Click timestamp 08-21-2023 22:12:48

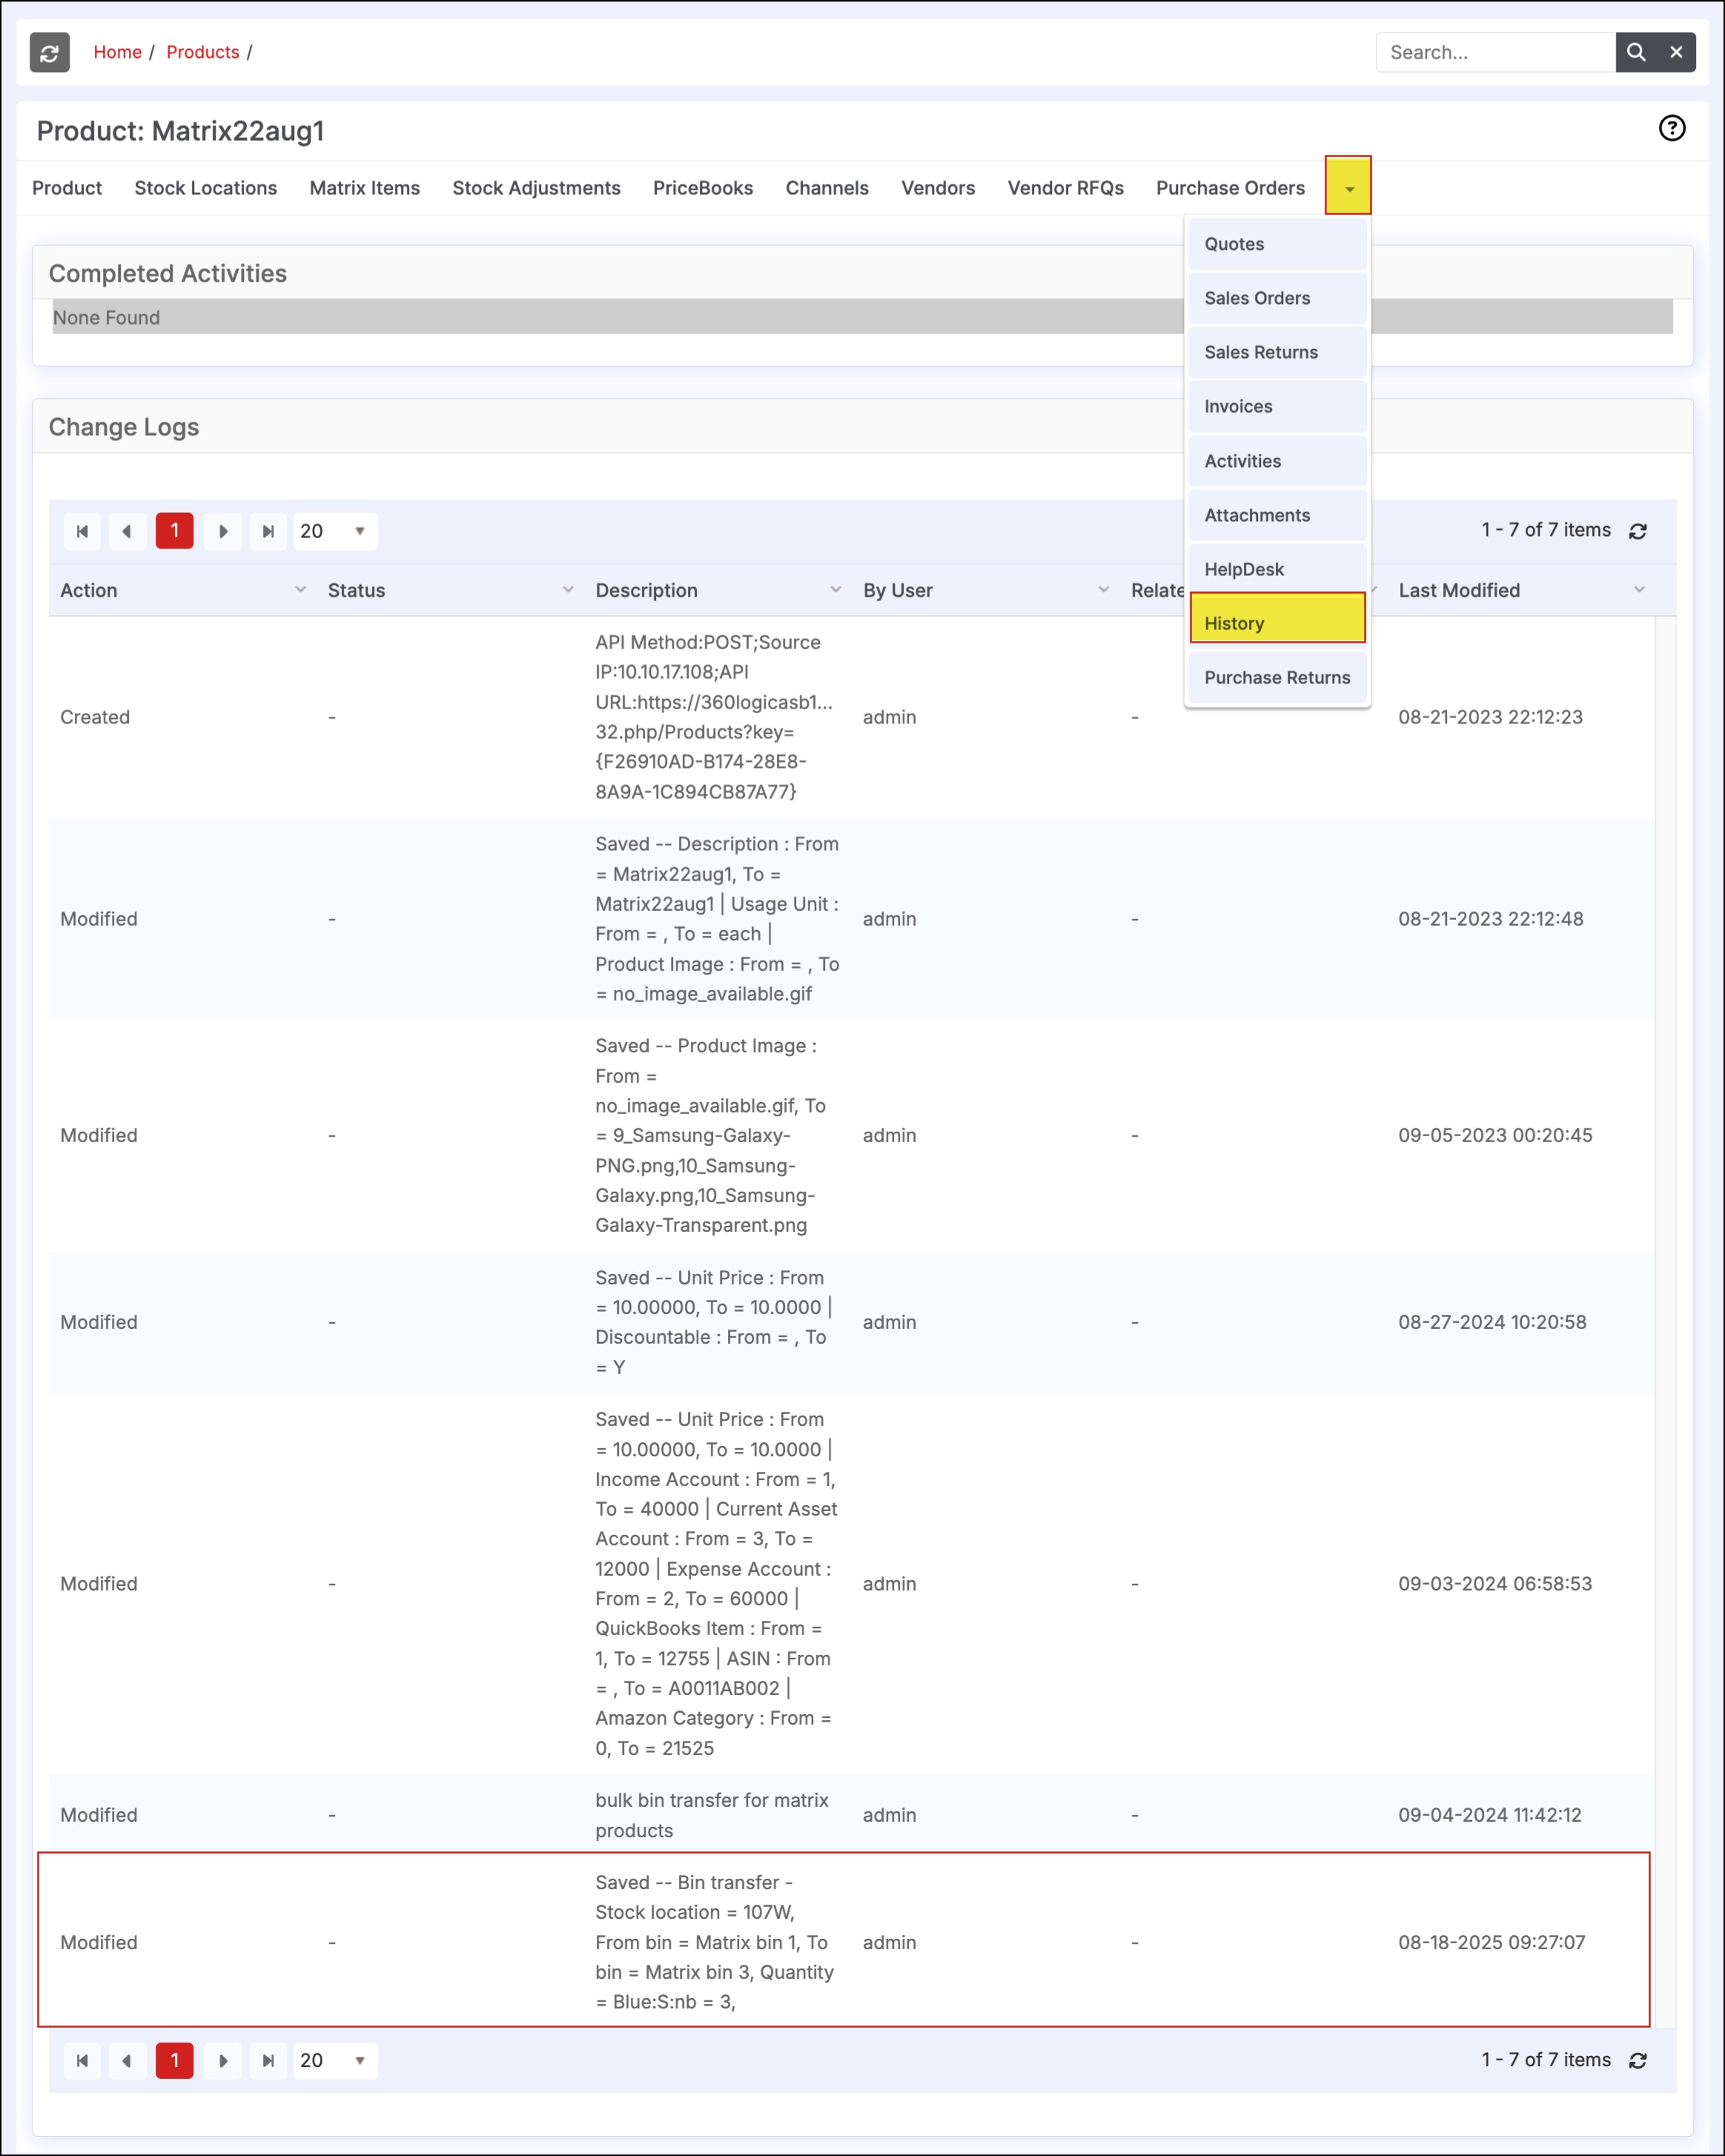tap(1490, 919)
